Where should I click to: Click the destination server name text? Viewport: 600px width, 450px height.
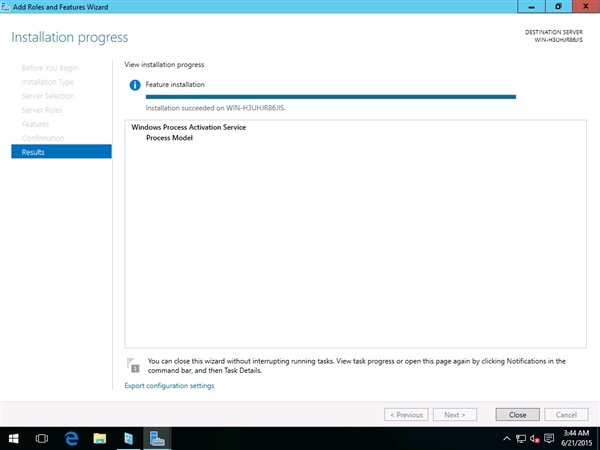click(558, 40)
